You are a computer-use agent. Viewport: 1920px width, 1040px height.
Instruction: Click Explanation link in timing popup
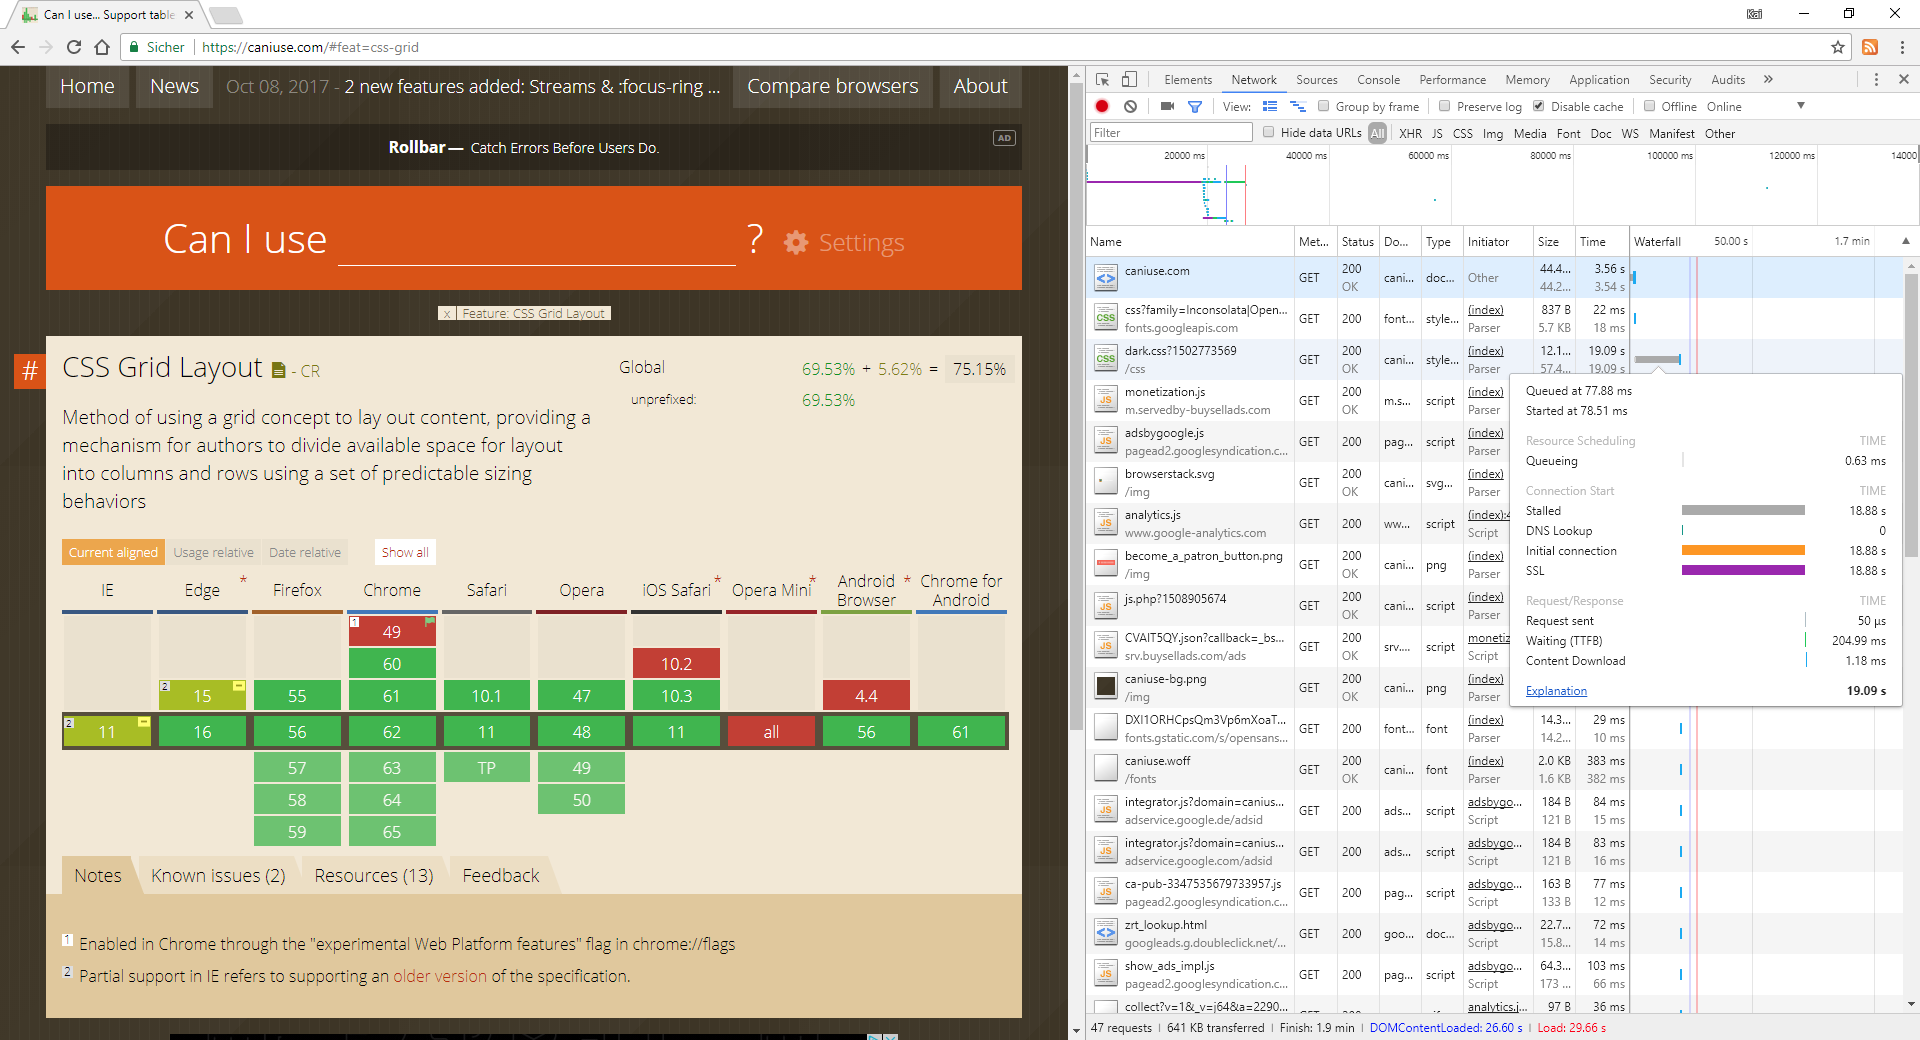(x=1556, y=691)
